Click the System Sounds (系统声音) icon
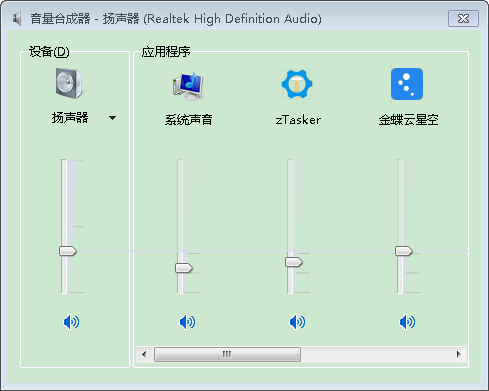 [188, 86]
